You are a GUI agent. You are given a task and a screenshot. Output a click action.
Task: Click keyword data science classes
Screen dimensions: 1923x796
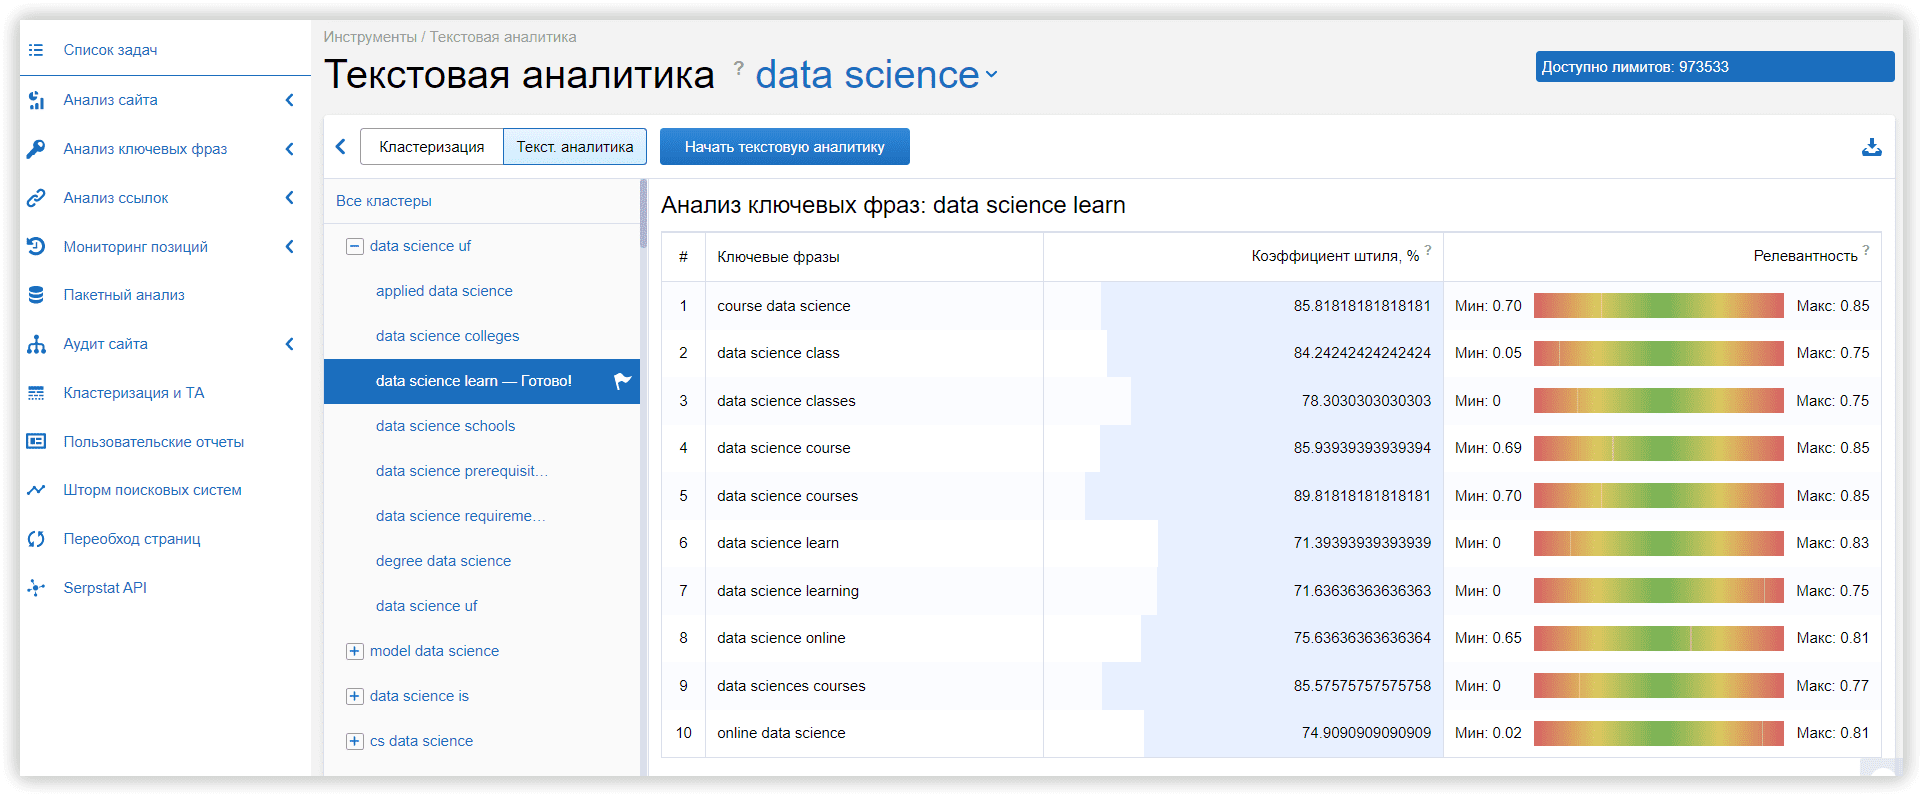[786, 401]
